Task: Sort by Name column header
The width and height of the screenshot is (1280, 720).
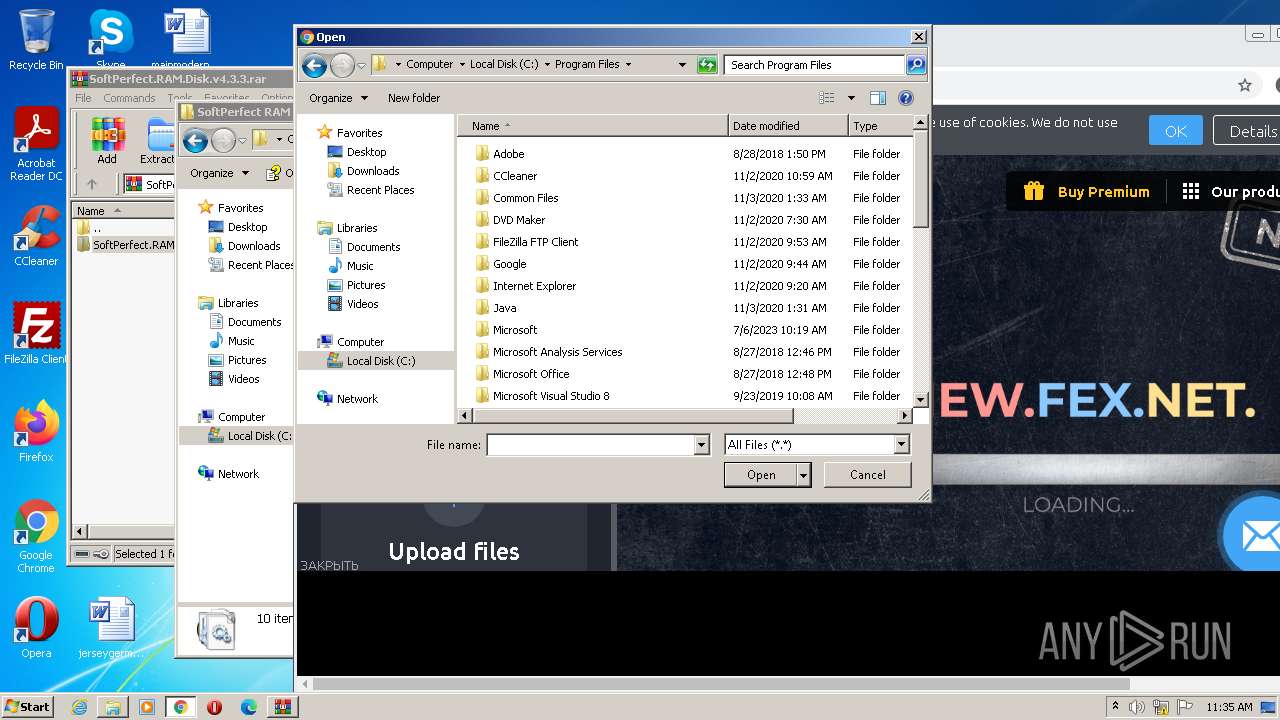Action: (593, 126)
